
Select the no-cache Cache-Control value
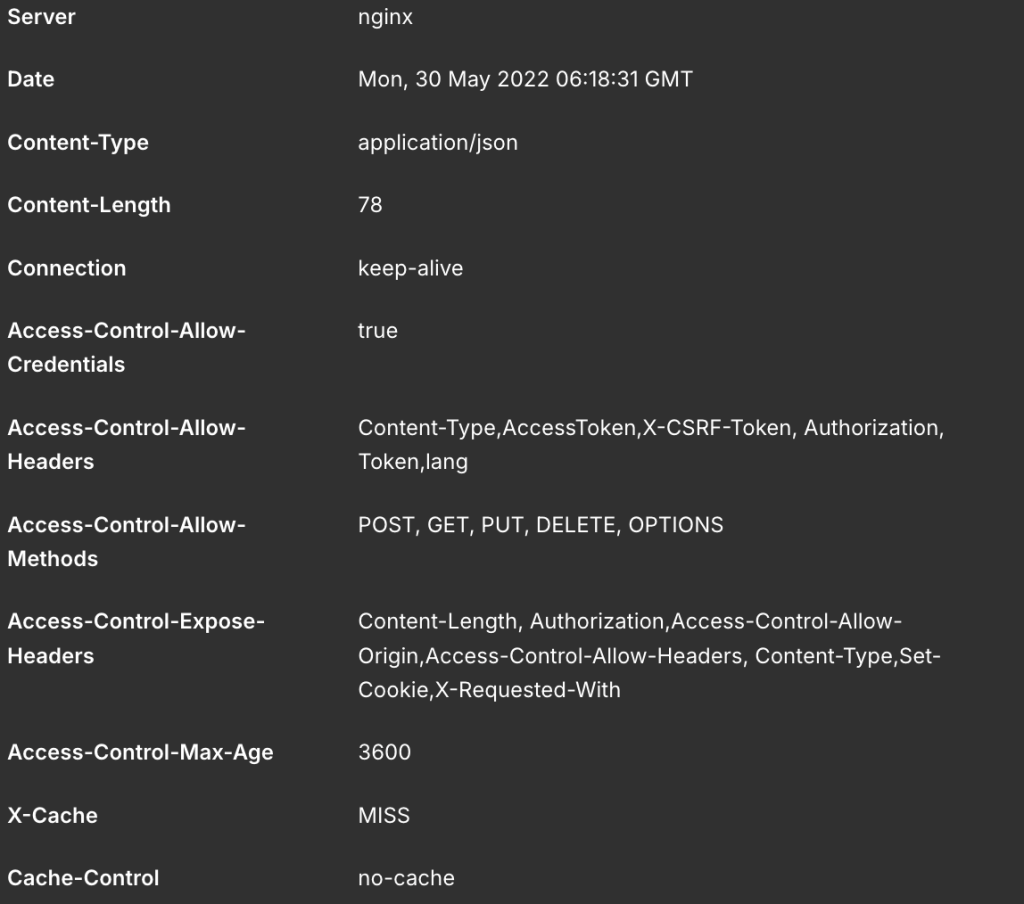(x=406, y=878)
